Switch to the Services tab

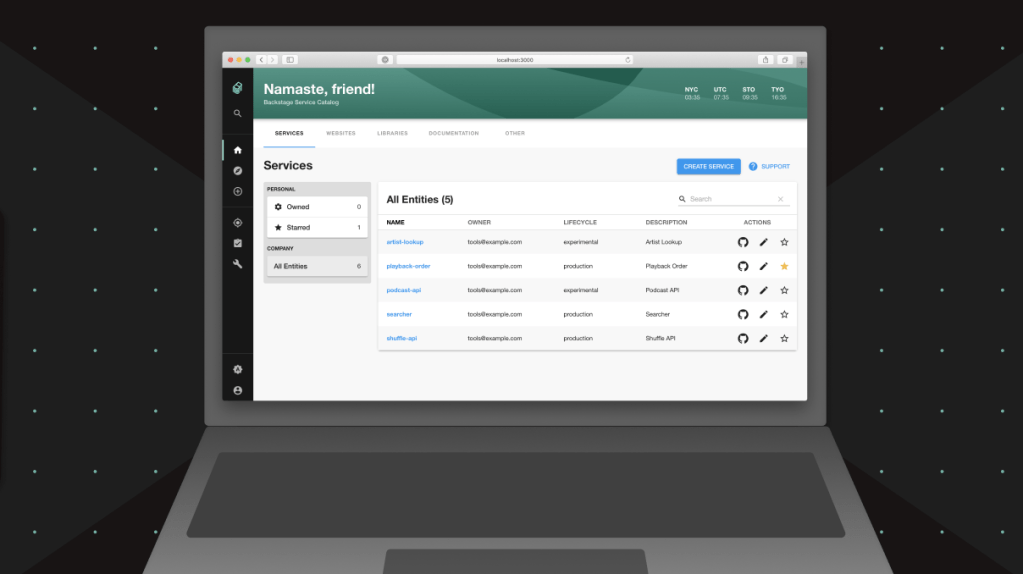(289, 133)
